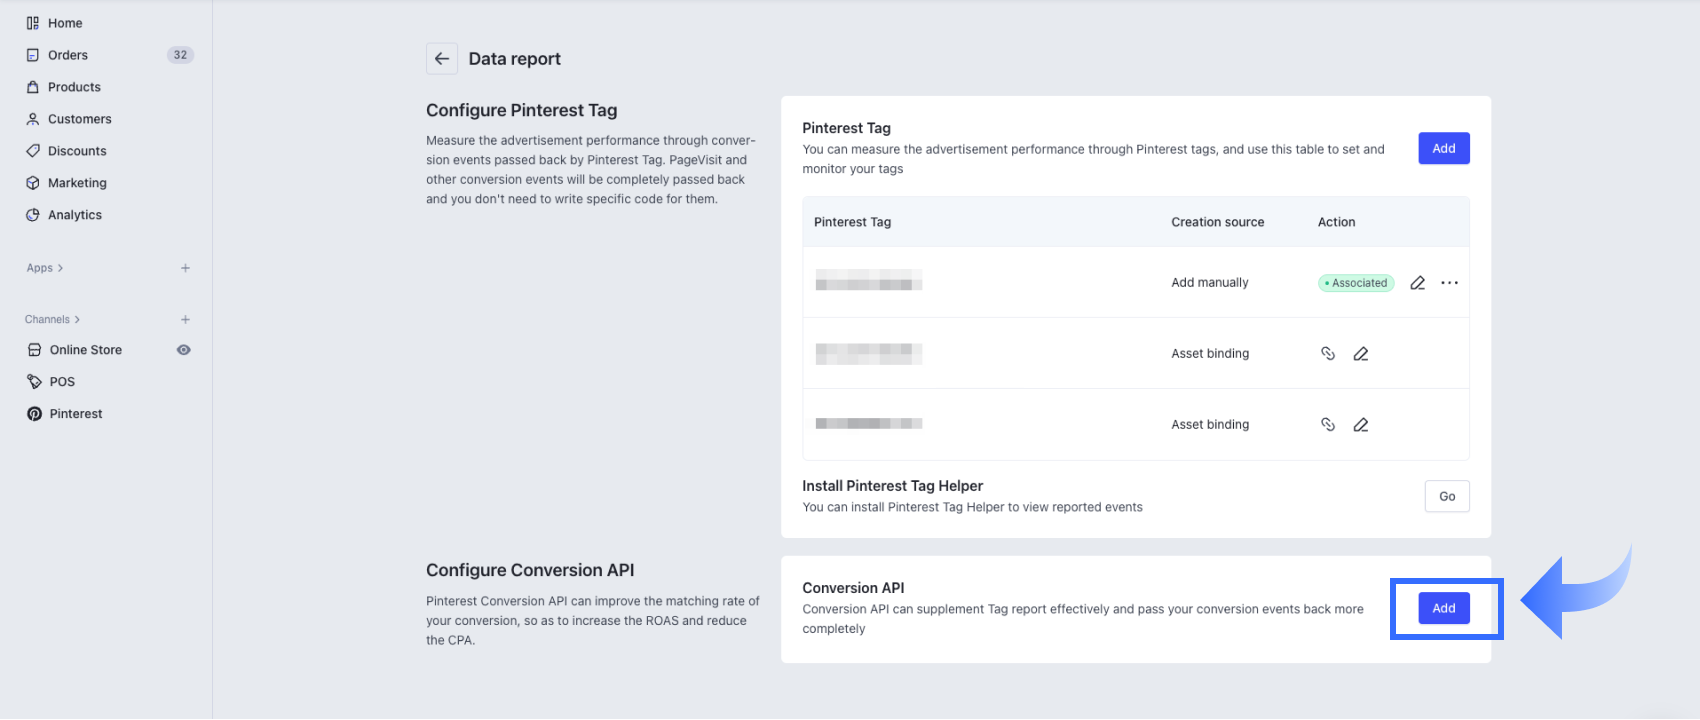Open Orders showing 32 pending items
The image size is (1700, 720).
coord(68,54)
